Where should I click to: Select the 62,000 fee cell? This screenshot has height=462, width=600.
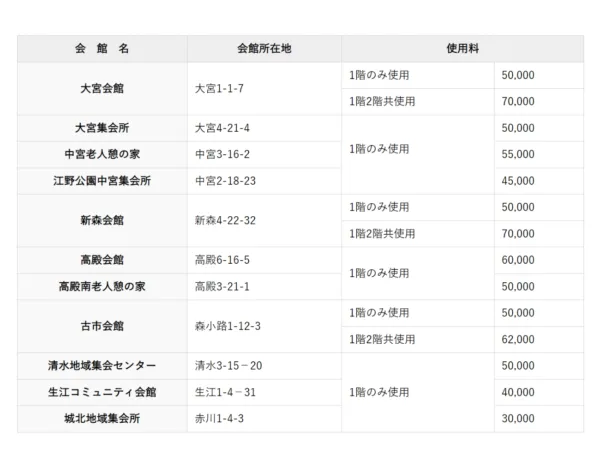click(519, 339)
